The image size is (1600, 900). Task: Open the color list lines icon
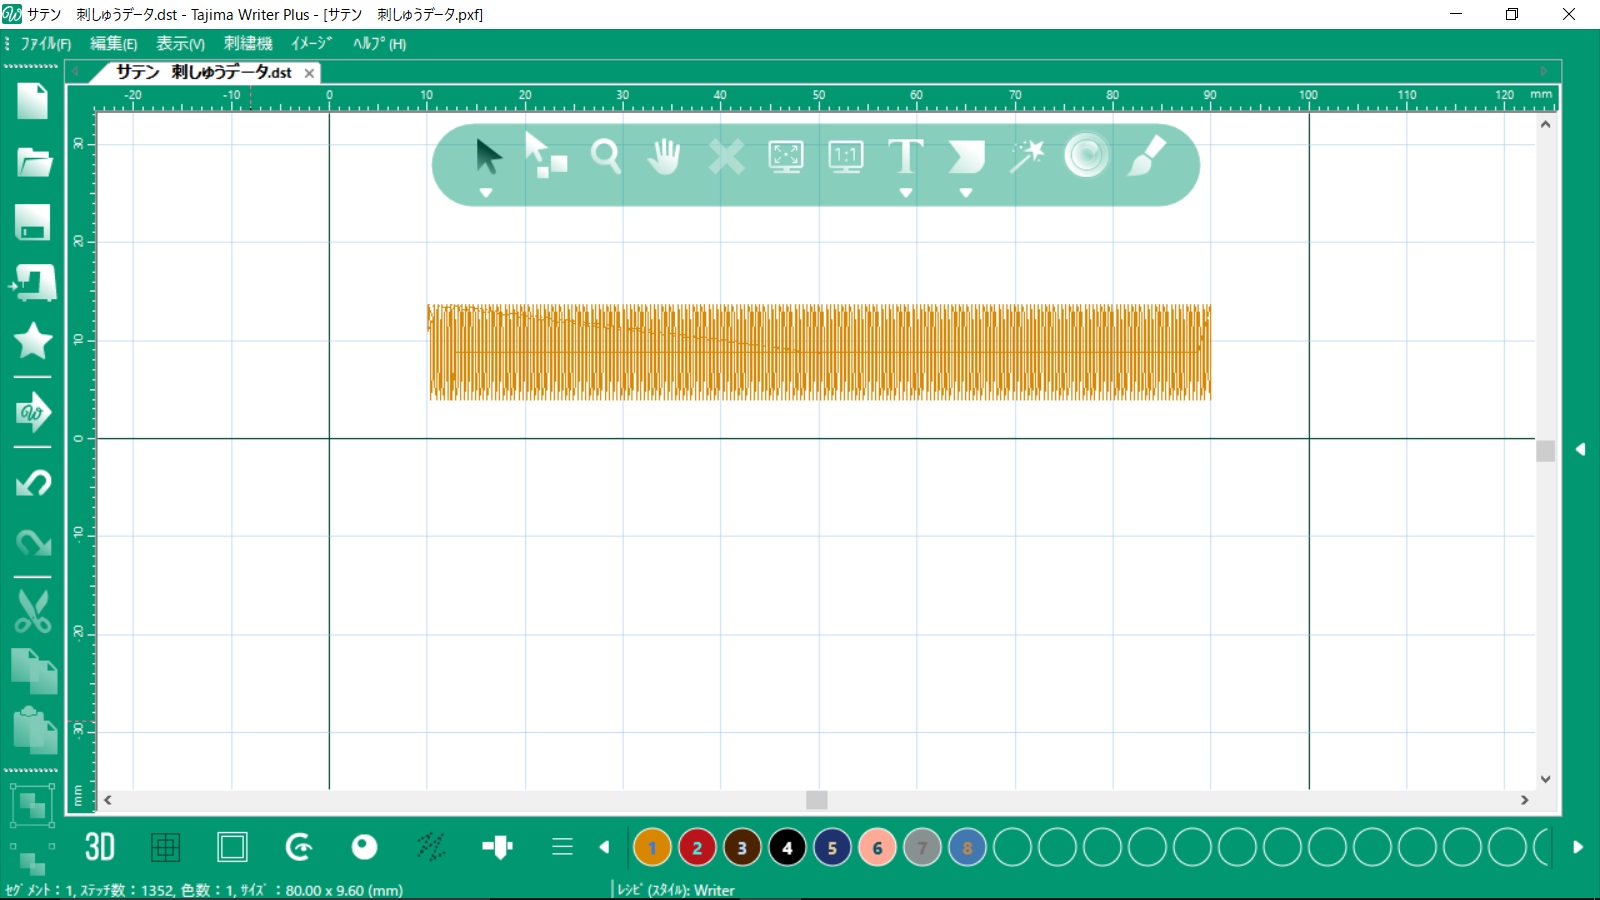coord(562,847)
